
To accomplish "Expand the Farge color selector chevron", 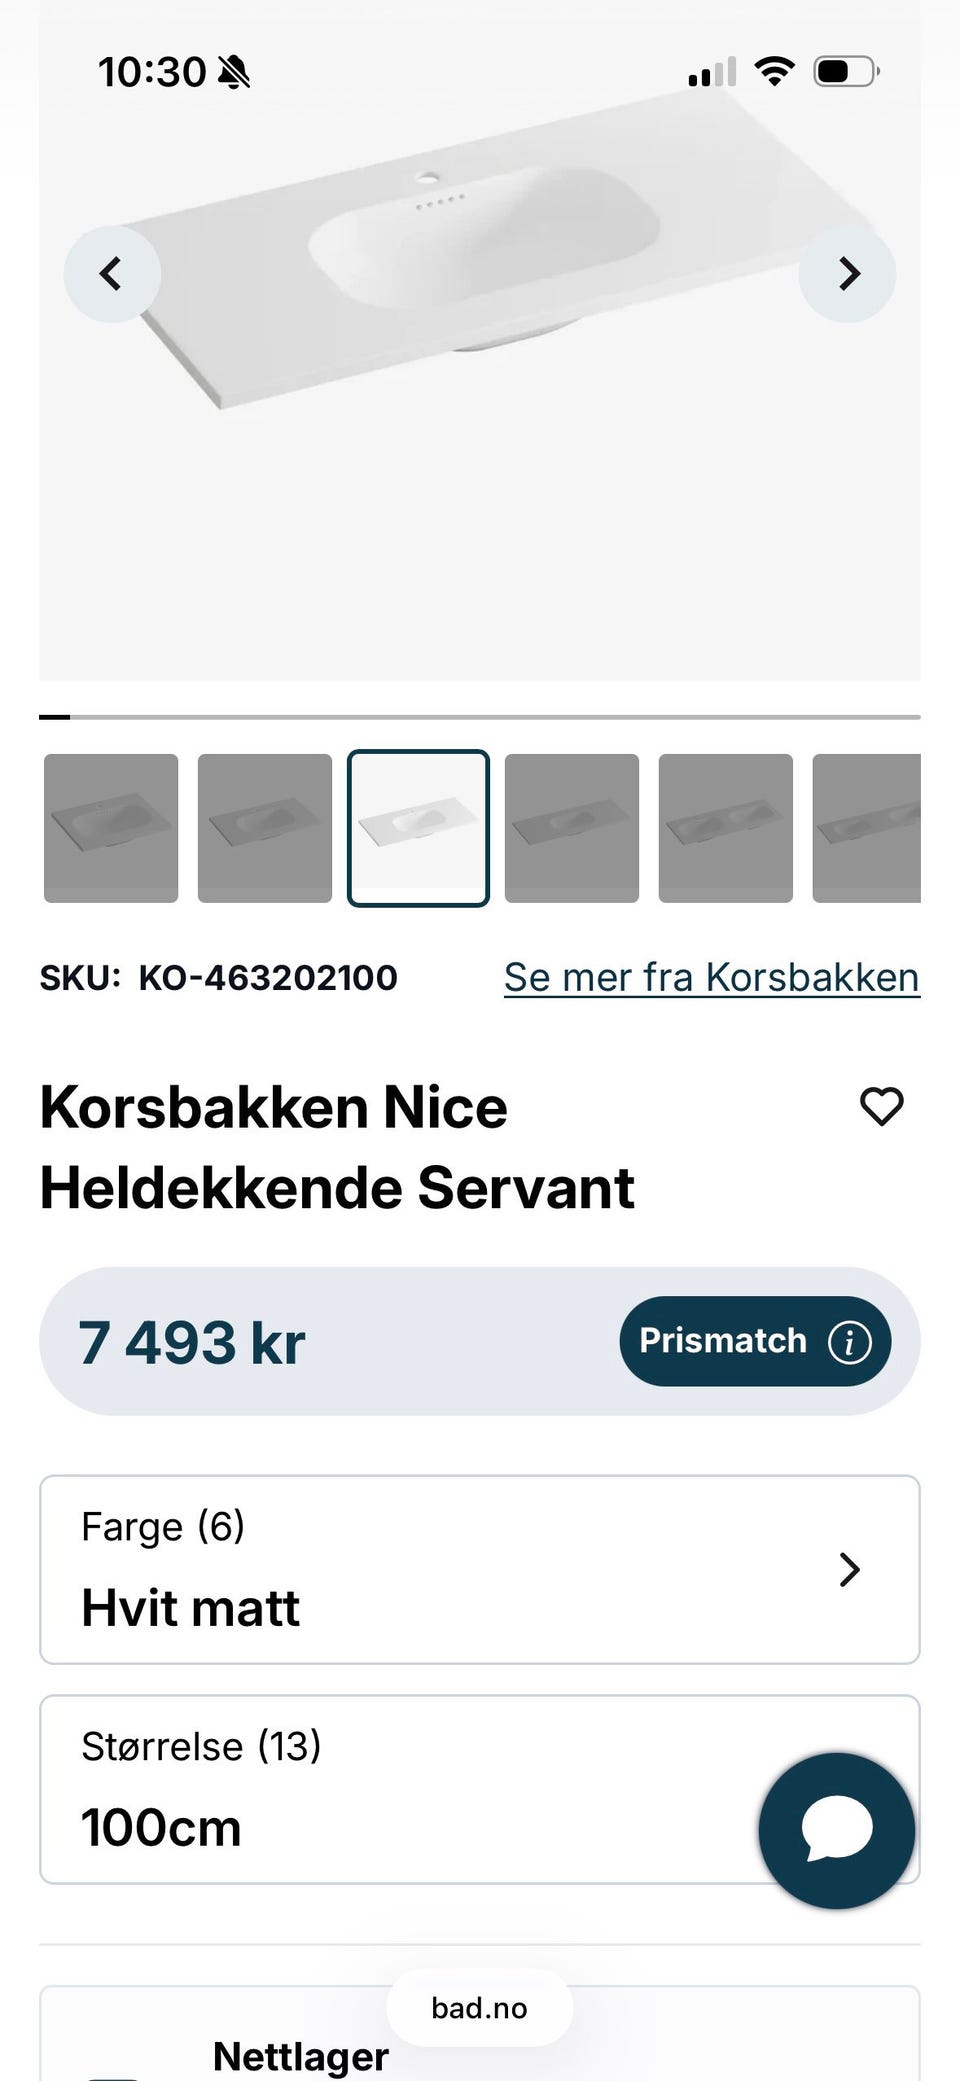I will point(849,1569).
